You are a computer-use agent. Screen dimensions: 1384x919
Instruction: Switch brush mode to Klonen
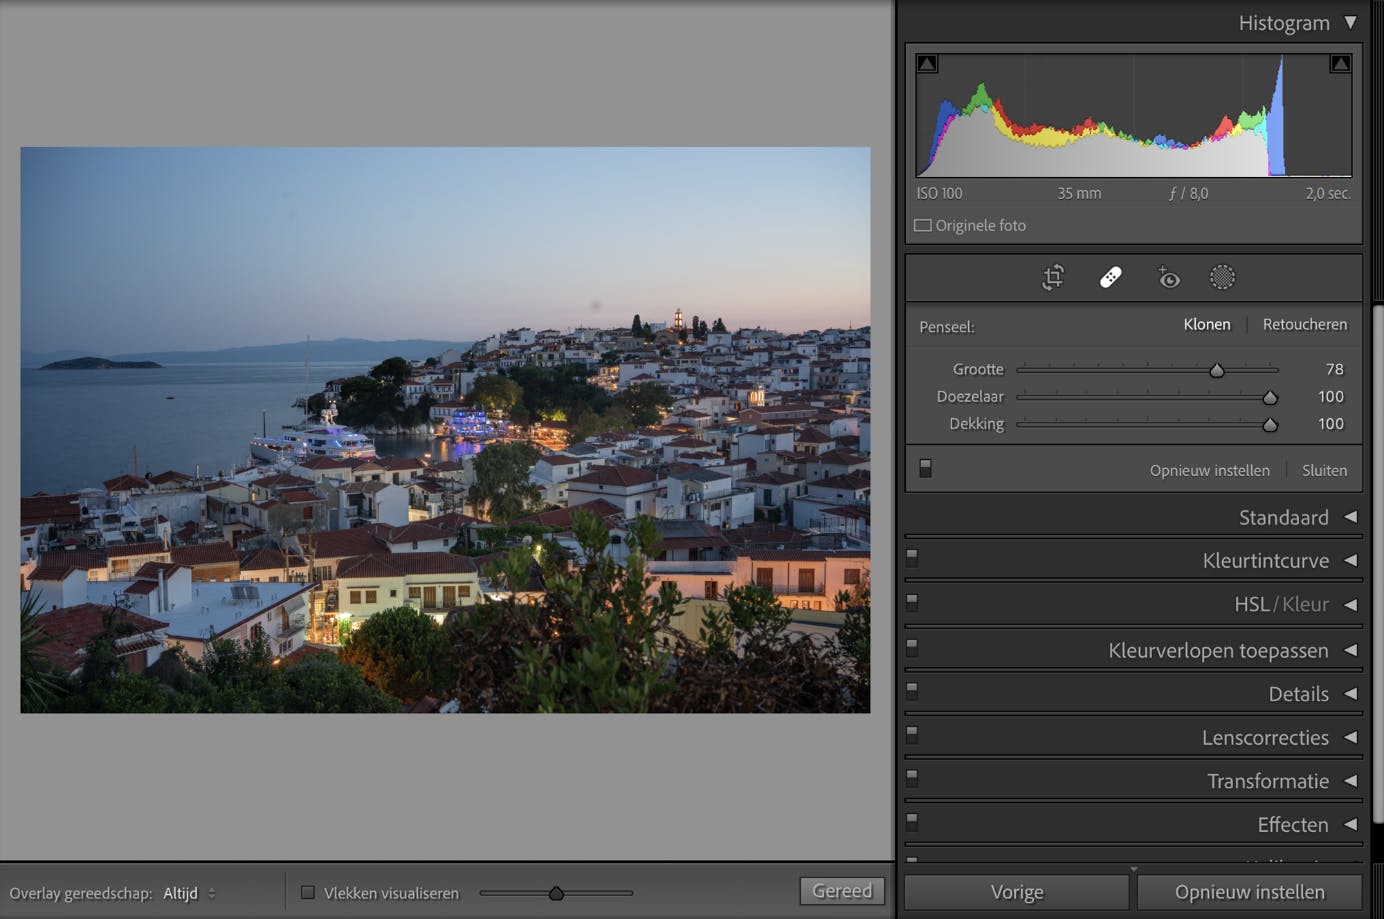click(x=1206, y=324)
